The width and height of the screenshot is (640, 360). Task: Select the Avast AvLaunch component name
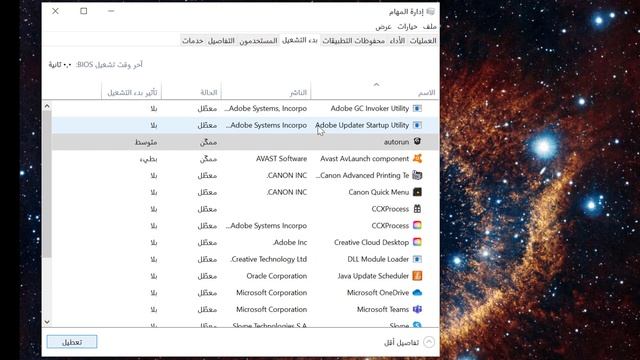[364, 158]
